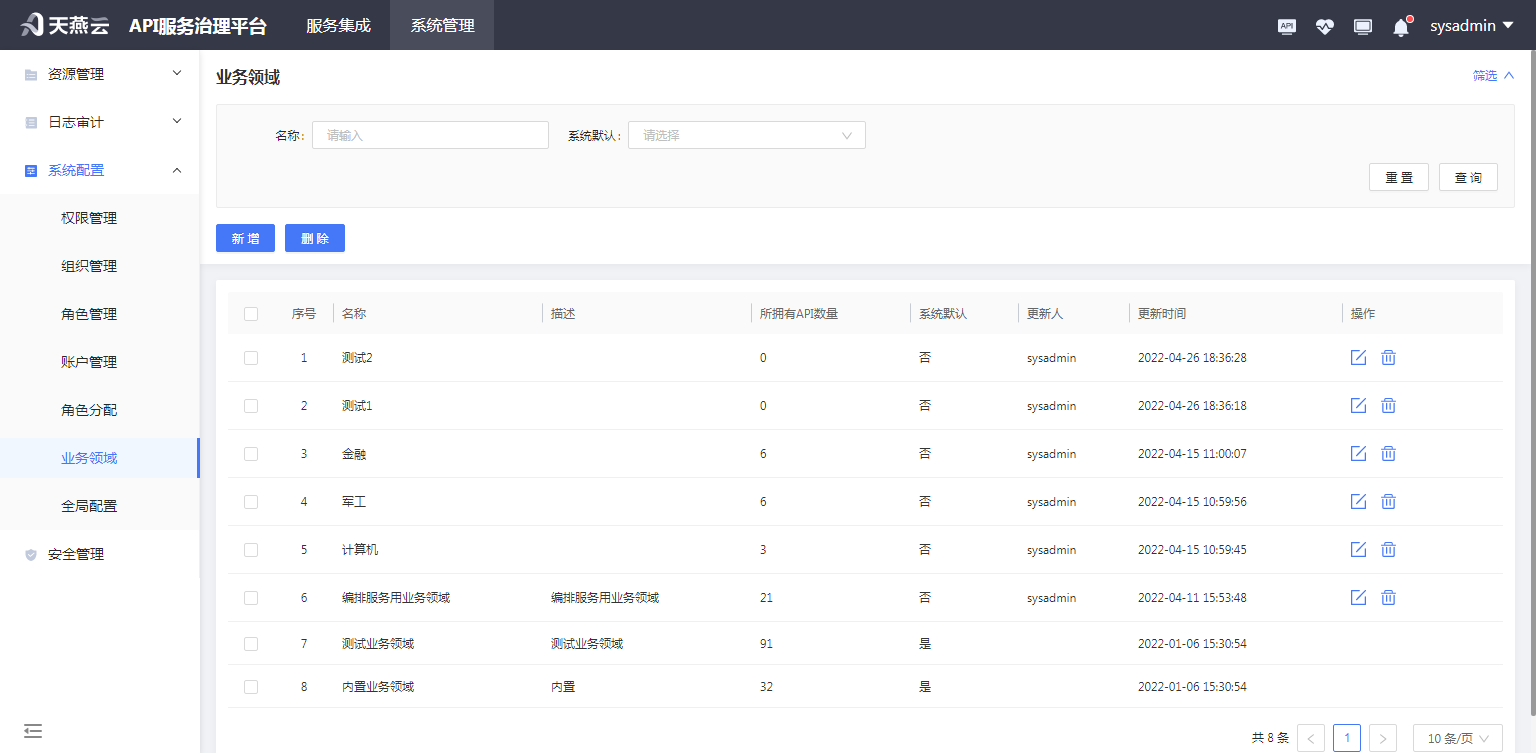Check the checkbox beside 内置业务领域
This screenshot has width=1536, height=753.
click(x=251, y=686)
